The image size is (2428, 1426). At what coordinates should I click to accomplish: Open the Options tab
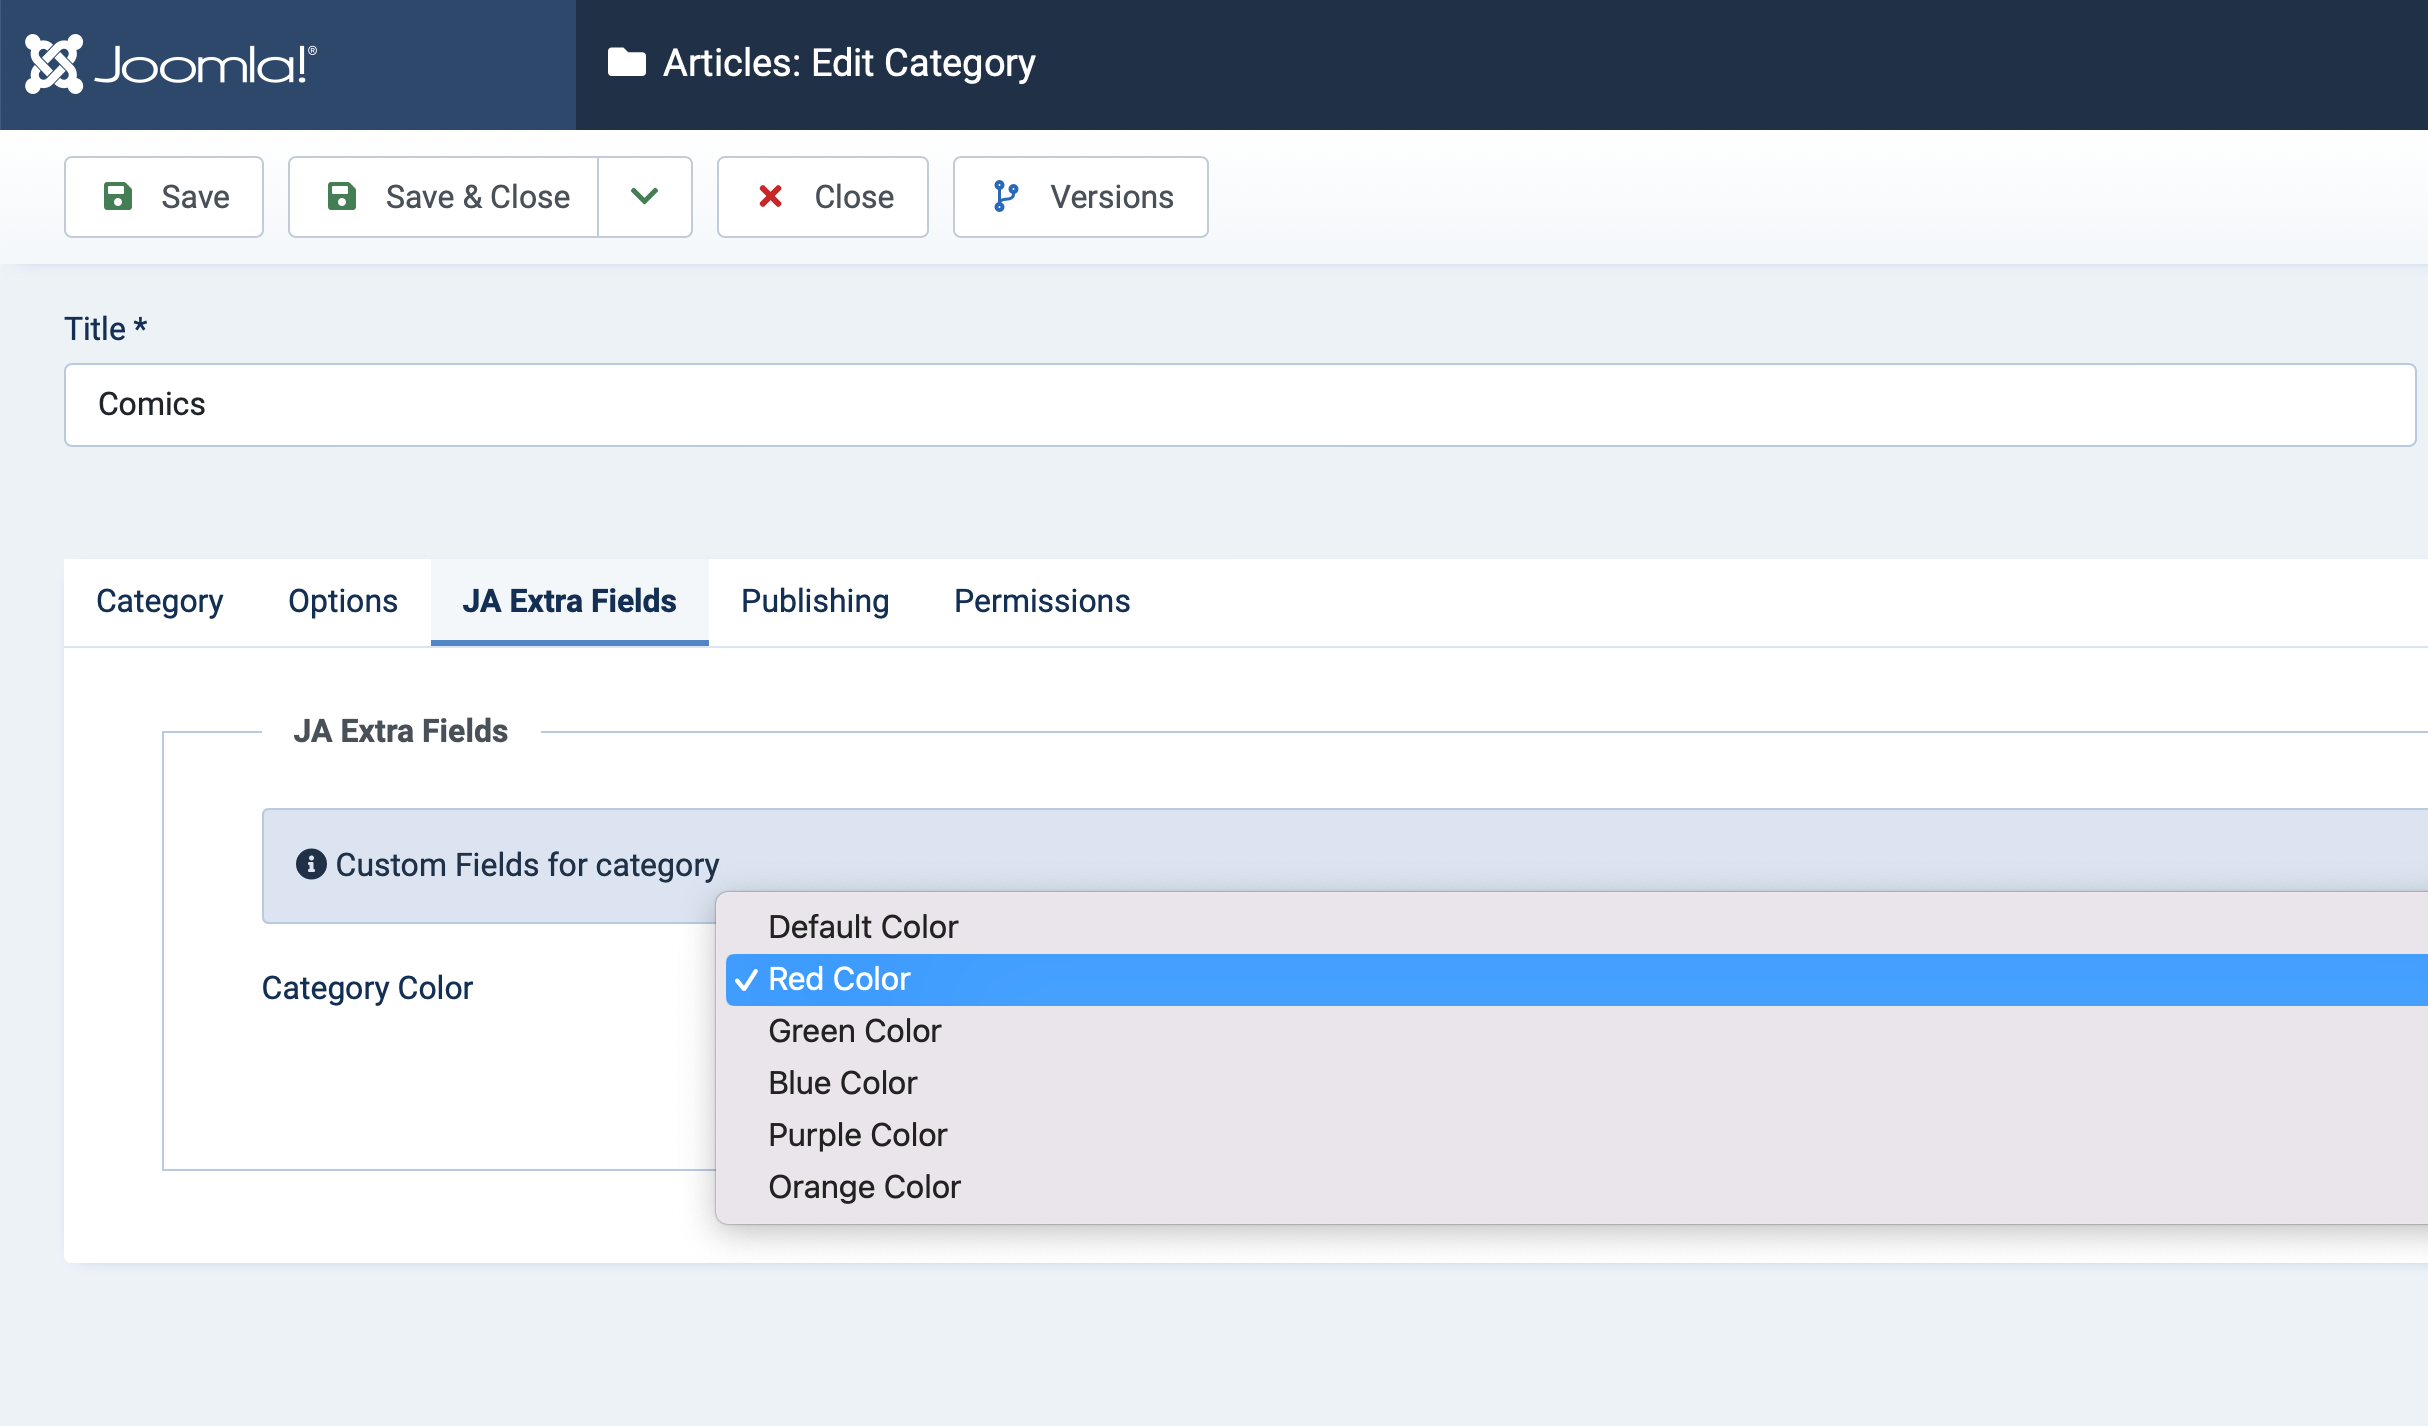coord(343,601)
